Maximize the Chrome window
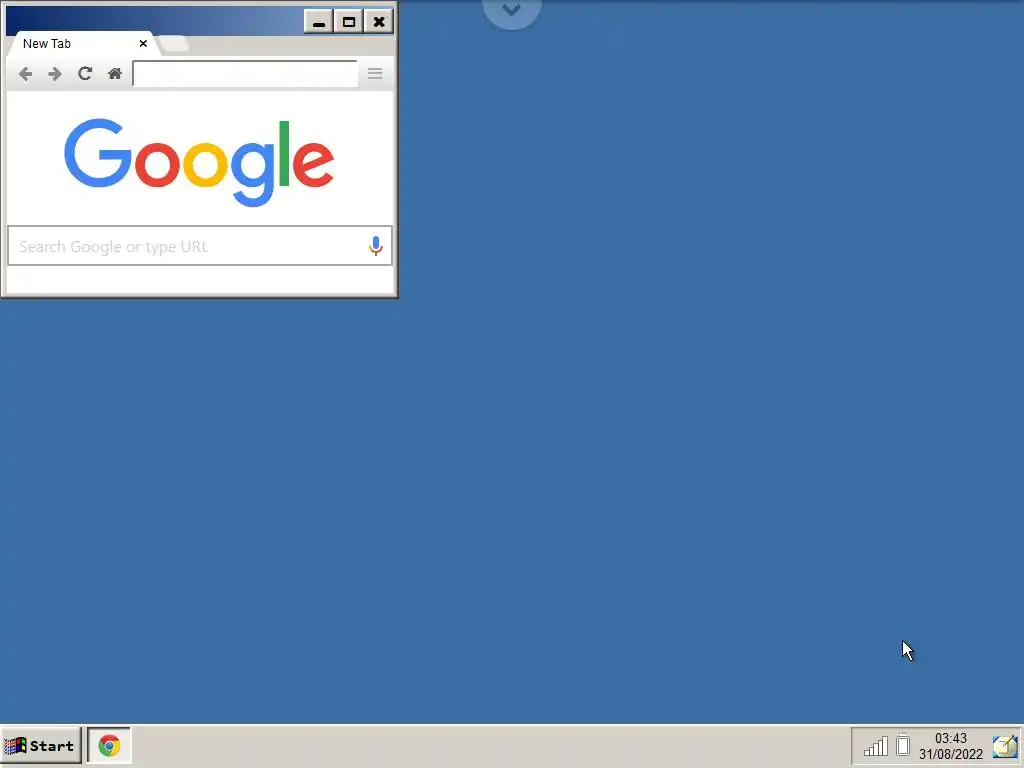The height and width of the screenshot is (768, 1024). (349, 22)
